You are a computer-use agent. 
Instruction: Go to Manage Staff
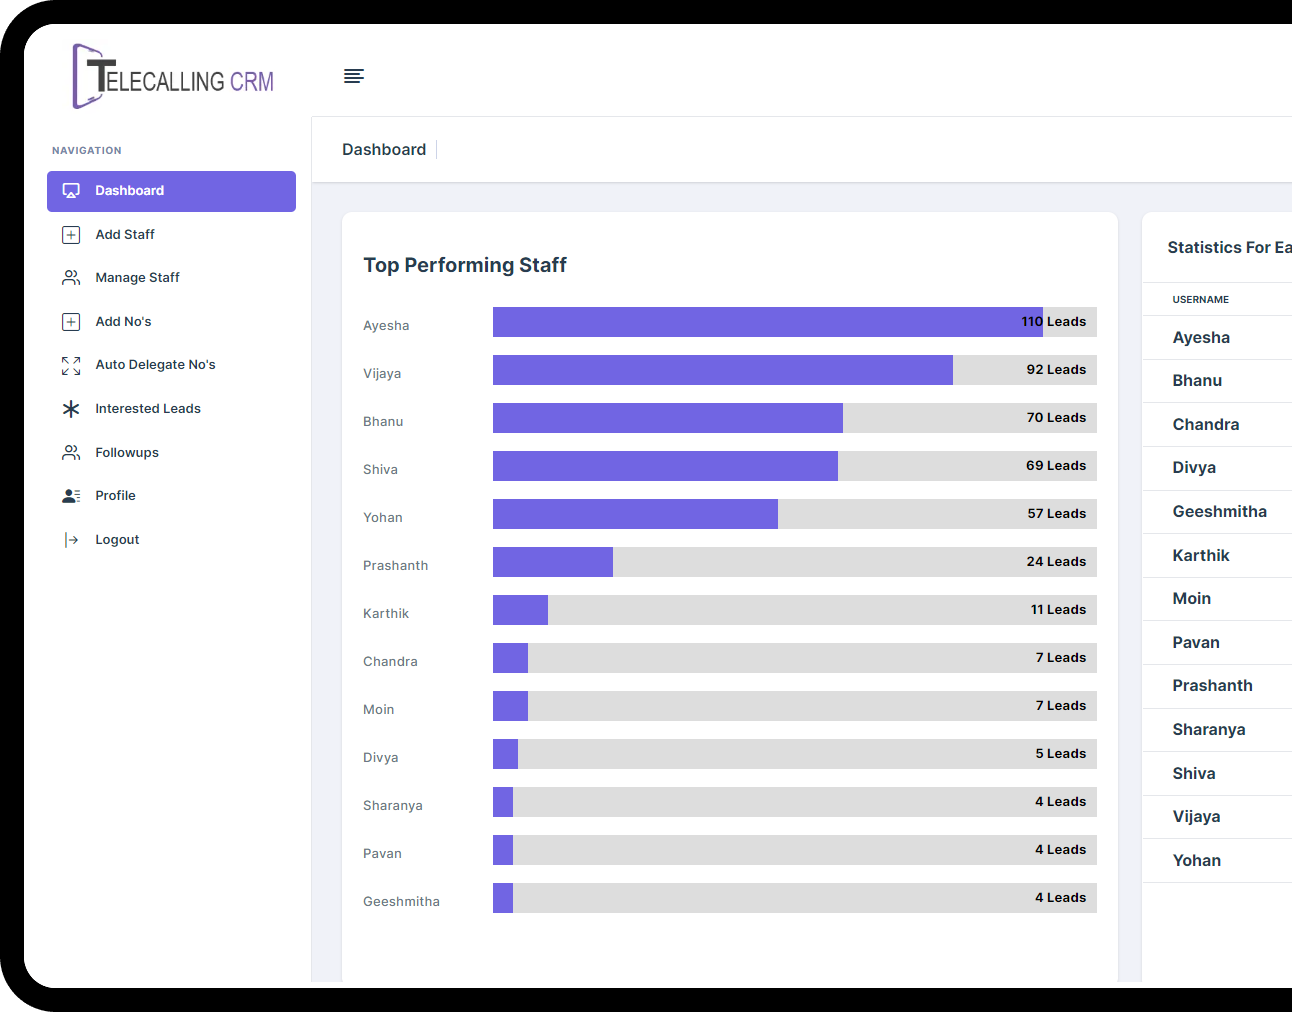(171, 278)
